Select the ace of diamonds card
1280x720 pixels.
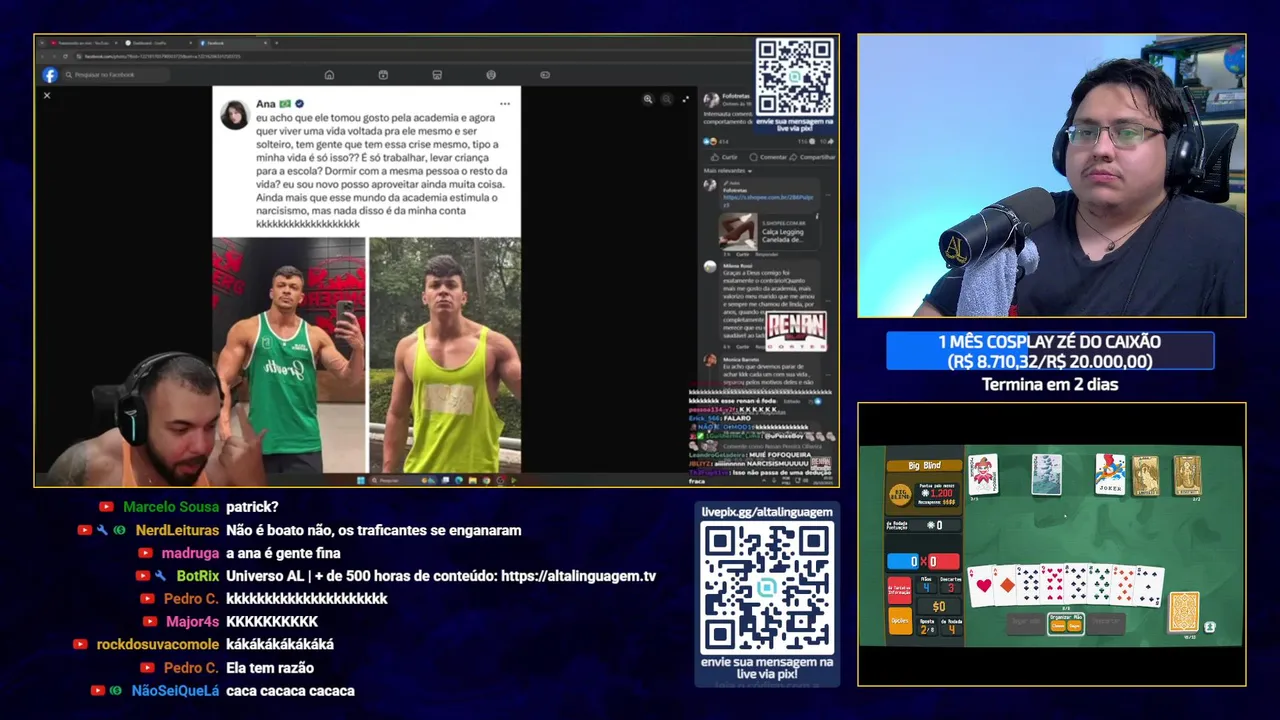point(1004,586)
